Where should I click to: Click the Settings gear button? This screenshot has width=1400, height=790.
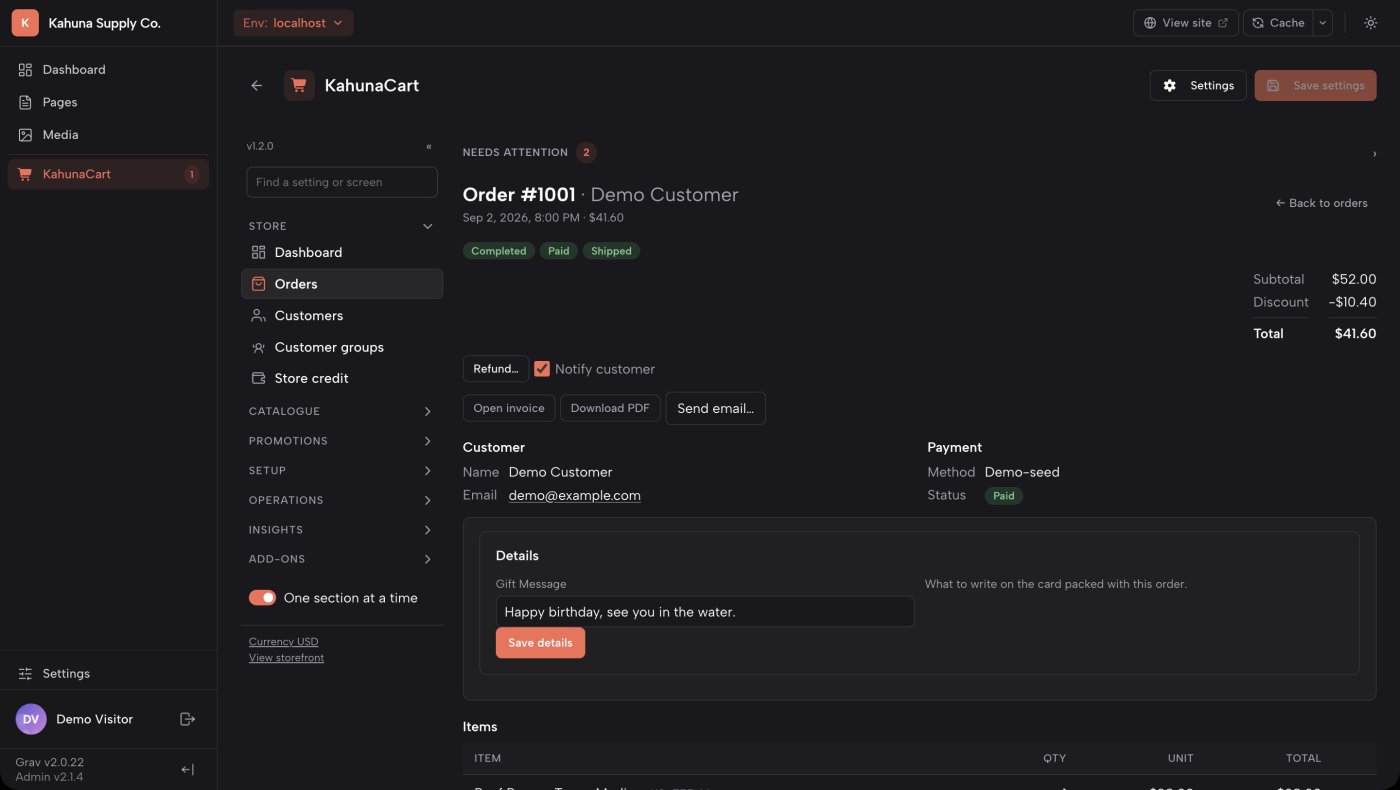point(1198,86)
